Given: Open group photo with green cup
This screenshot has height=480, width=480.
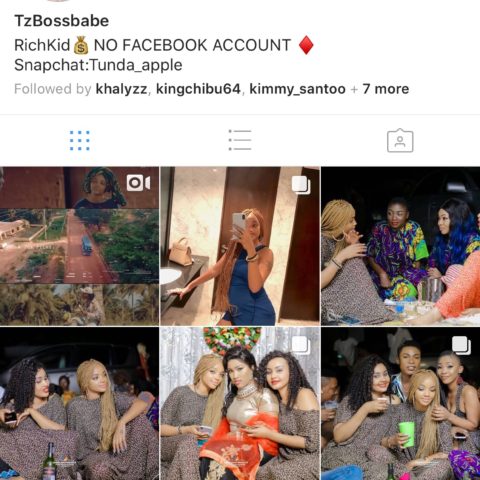Looking at the screenshot, I should tap(401, 404).
